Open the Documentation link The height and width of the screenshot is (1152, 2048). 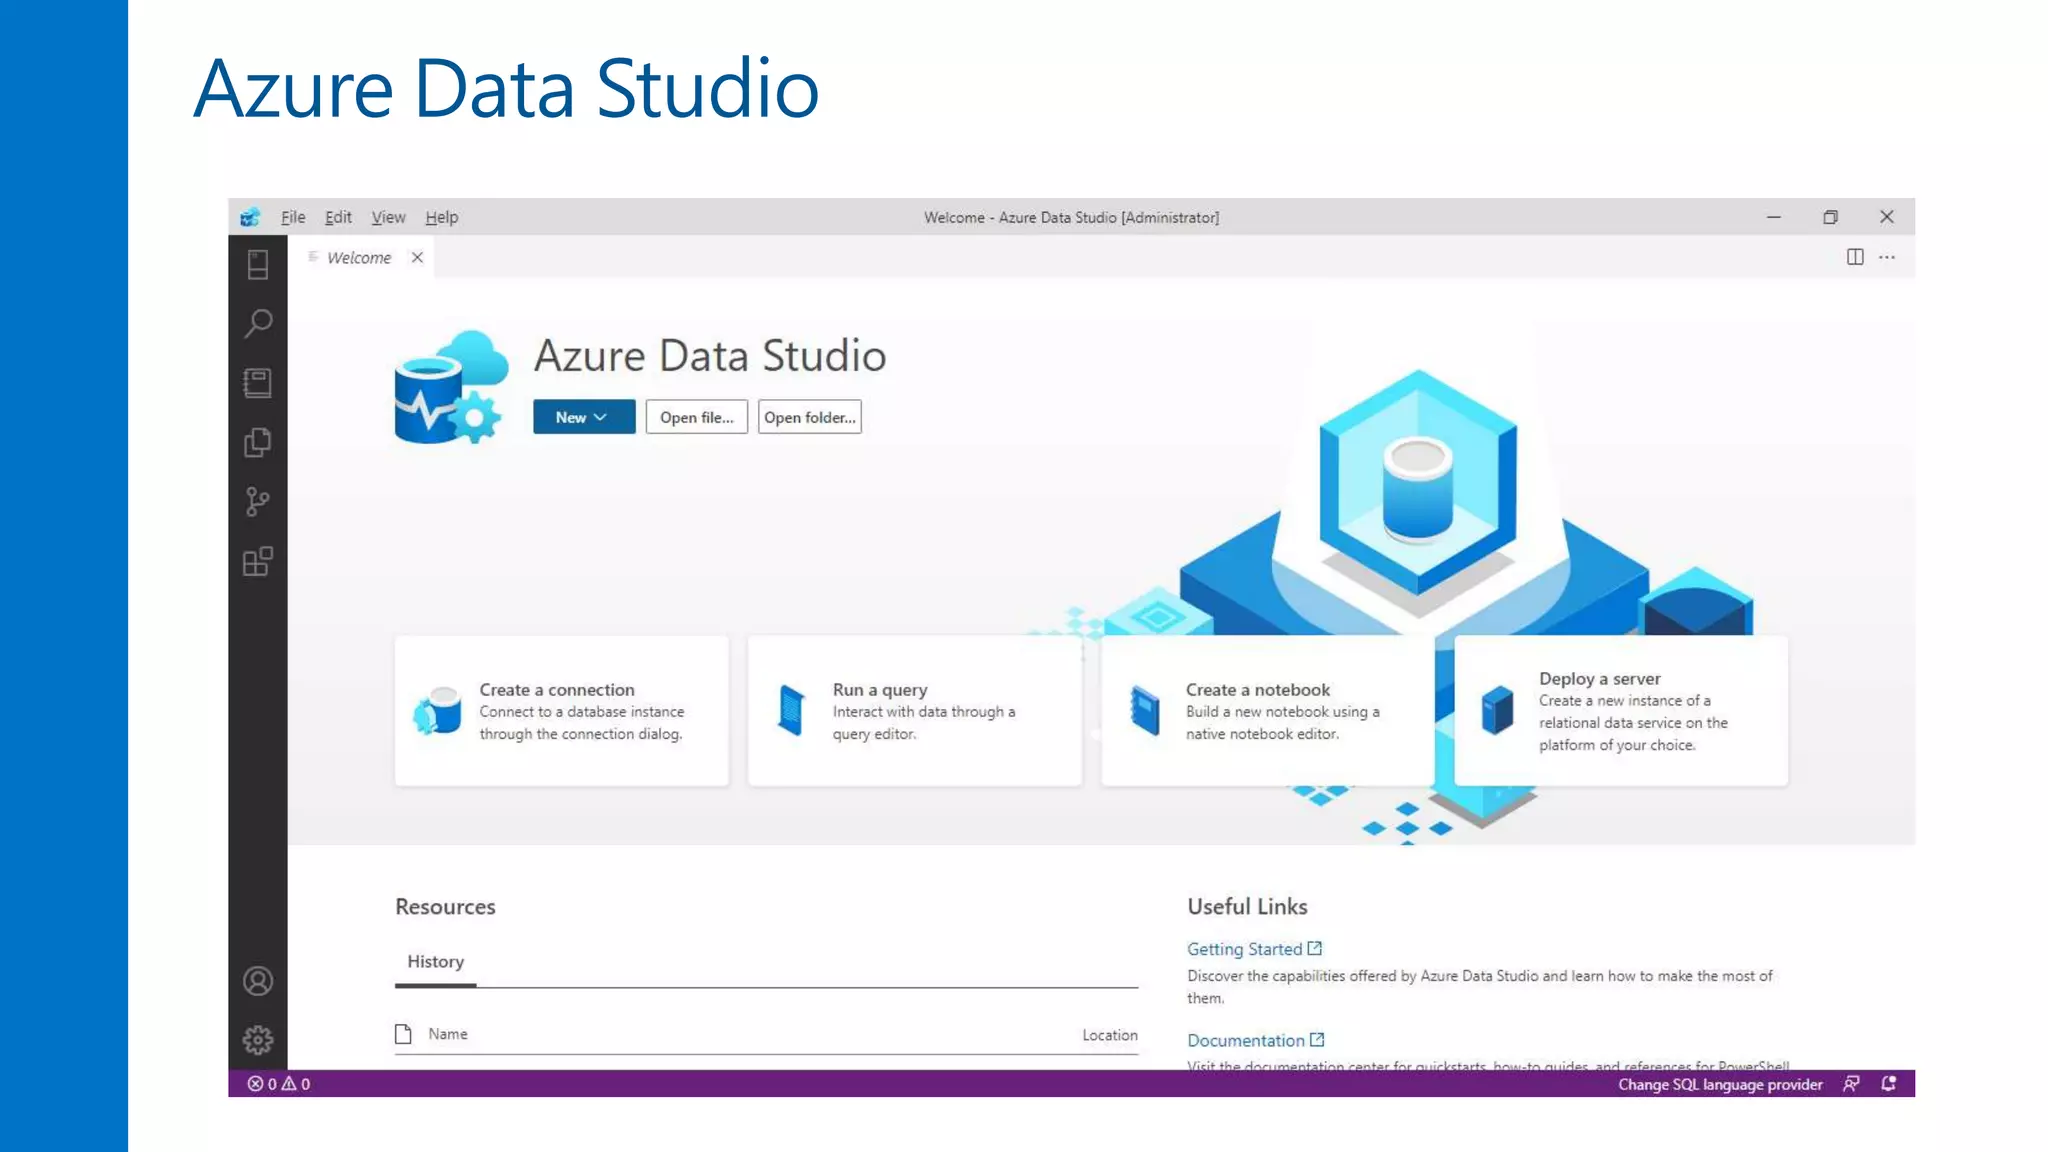pos(1246,1040)
